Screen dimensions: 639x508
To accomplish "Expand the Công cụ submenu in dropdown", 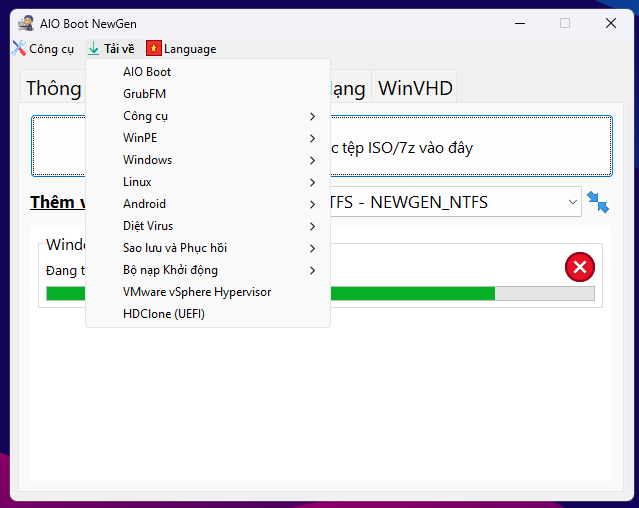I will point(208,116).
